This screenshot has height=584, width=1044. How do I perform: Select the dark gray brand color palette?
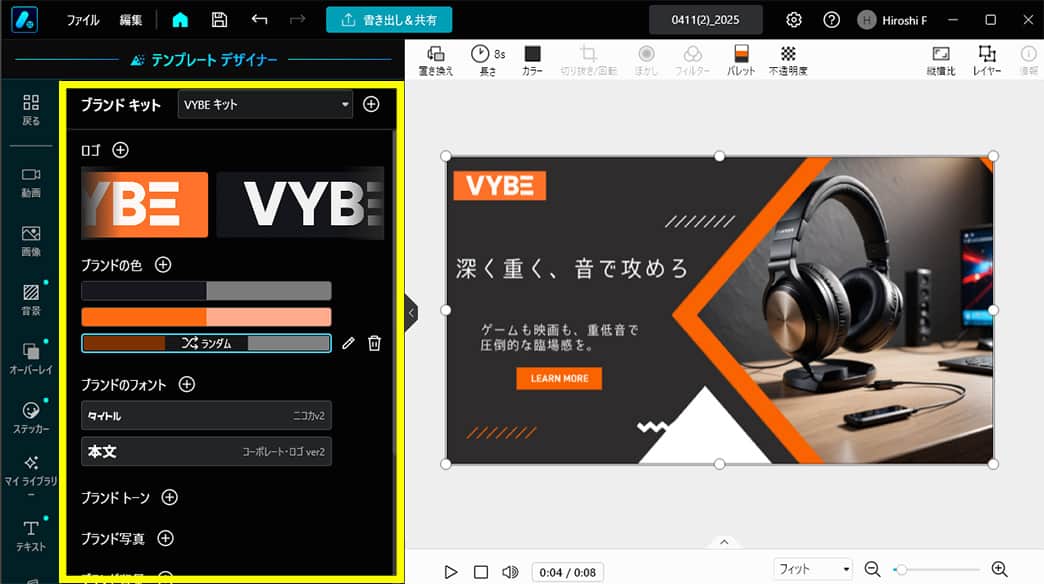point(206,290)
